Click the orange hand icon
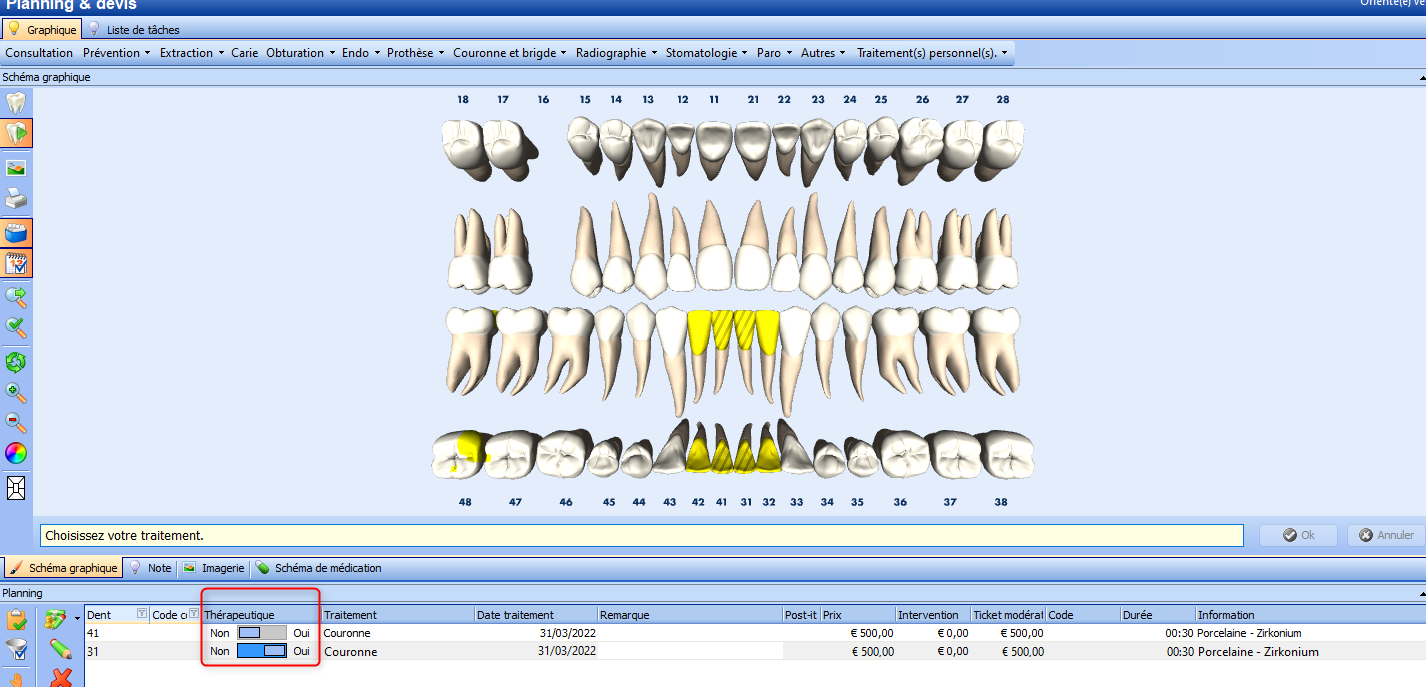This screenshot has height=687, width=1426. point(16,680)
